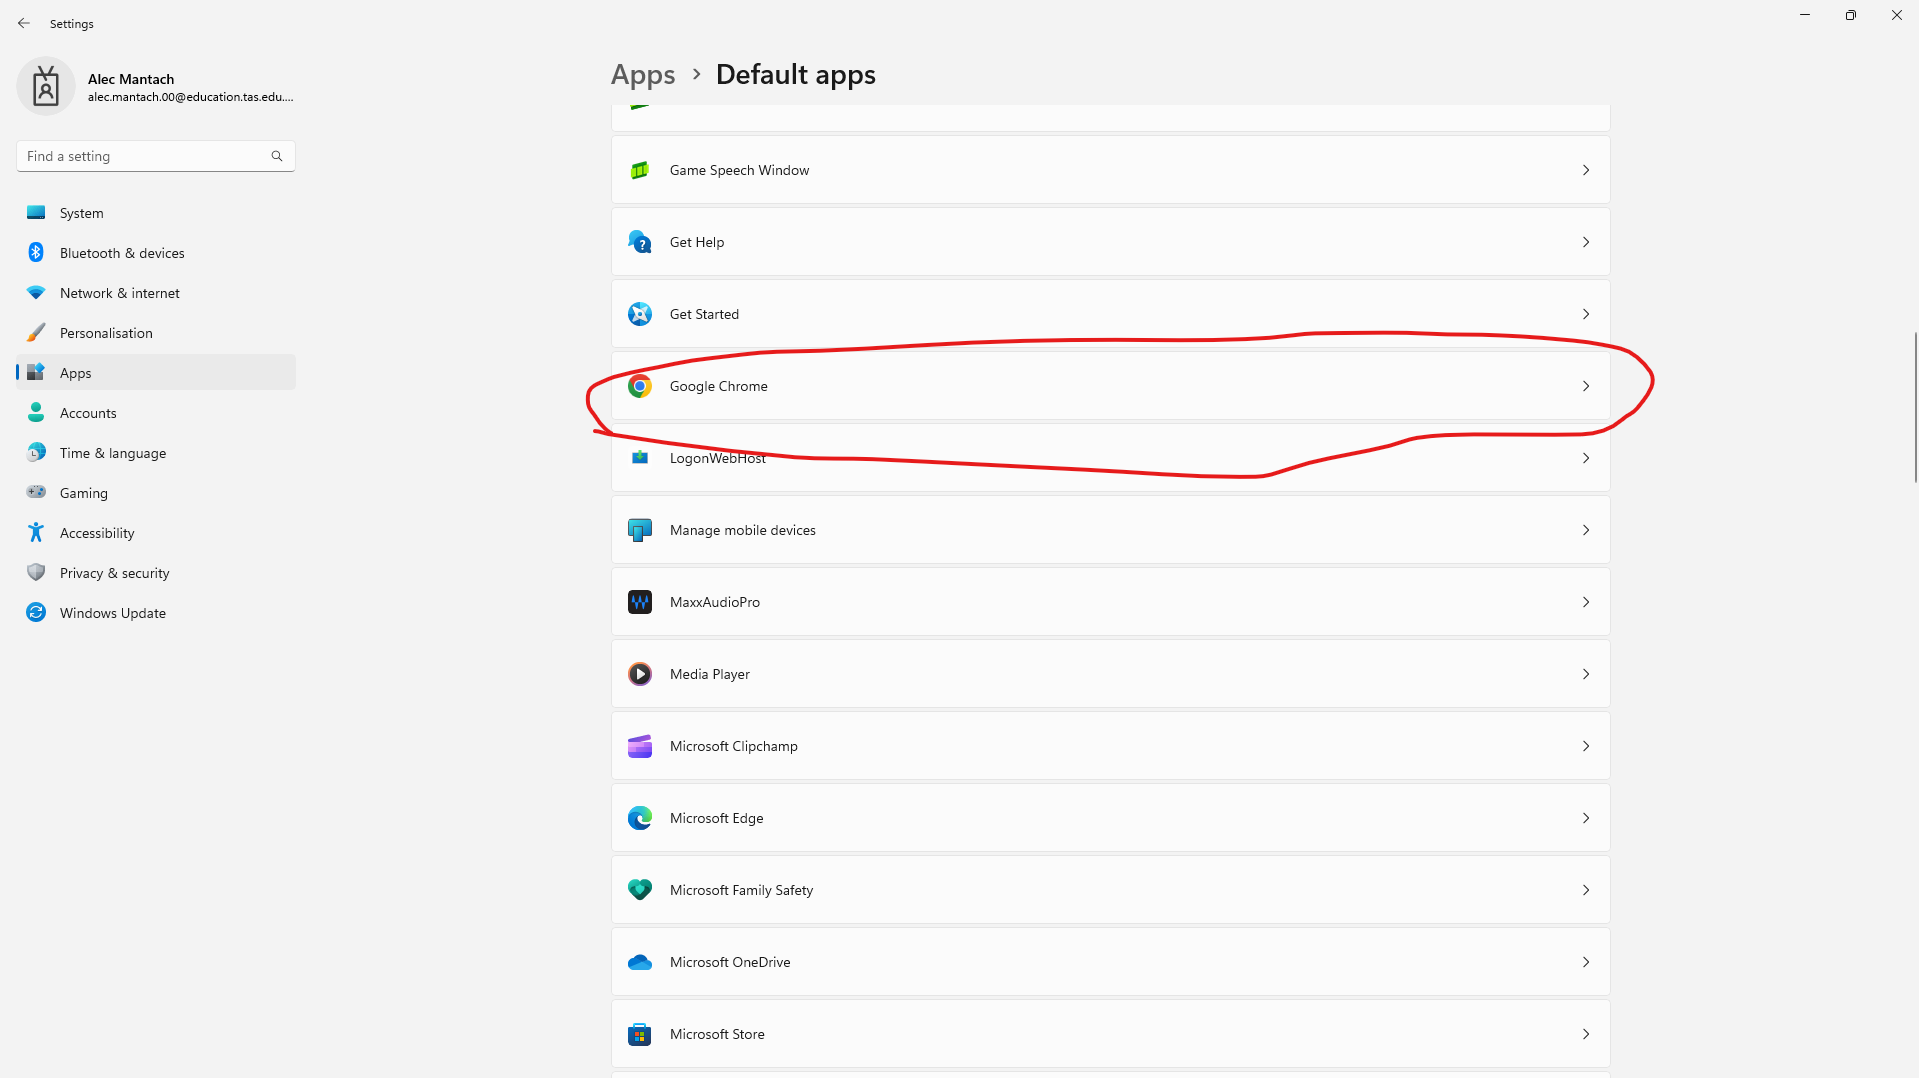Select the Apps section in sidebar
Screen dimensions: 1919x1078
[156, 373]
